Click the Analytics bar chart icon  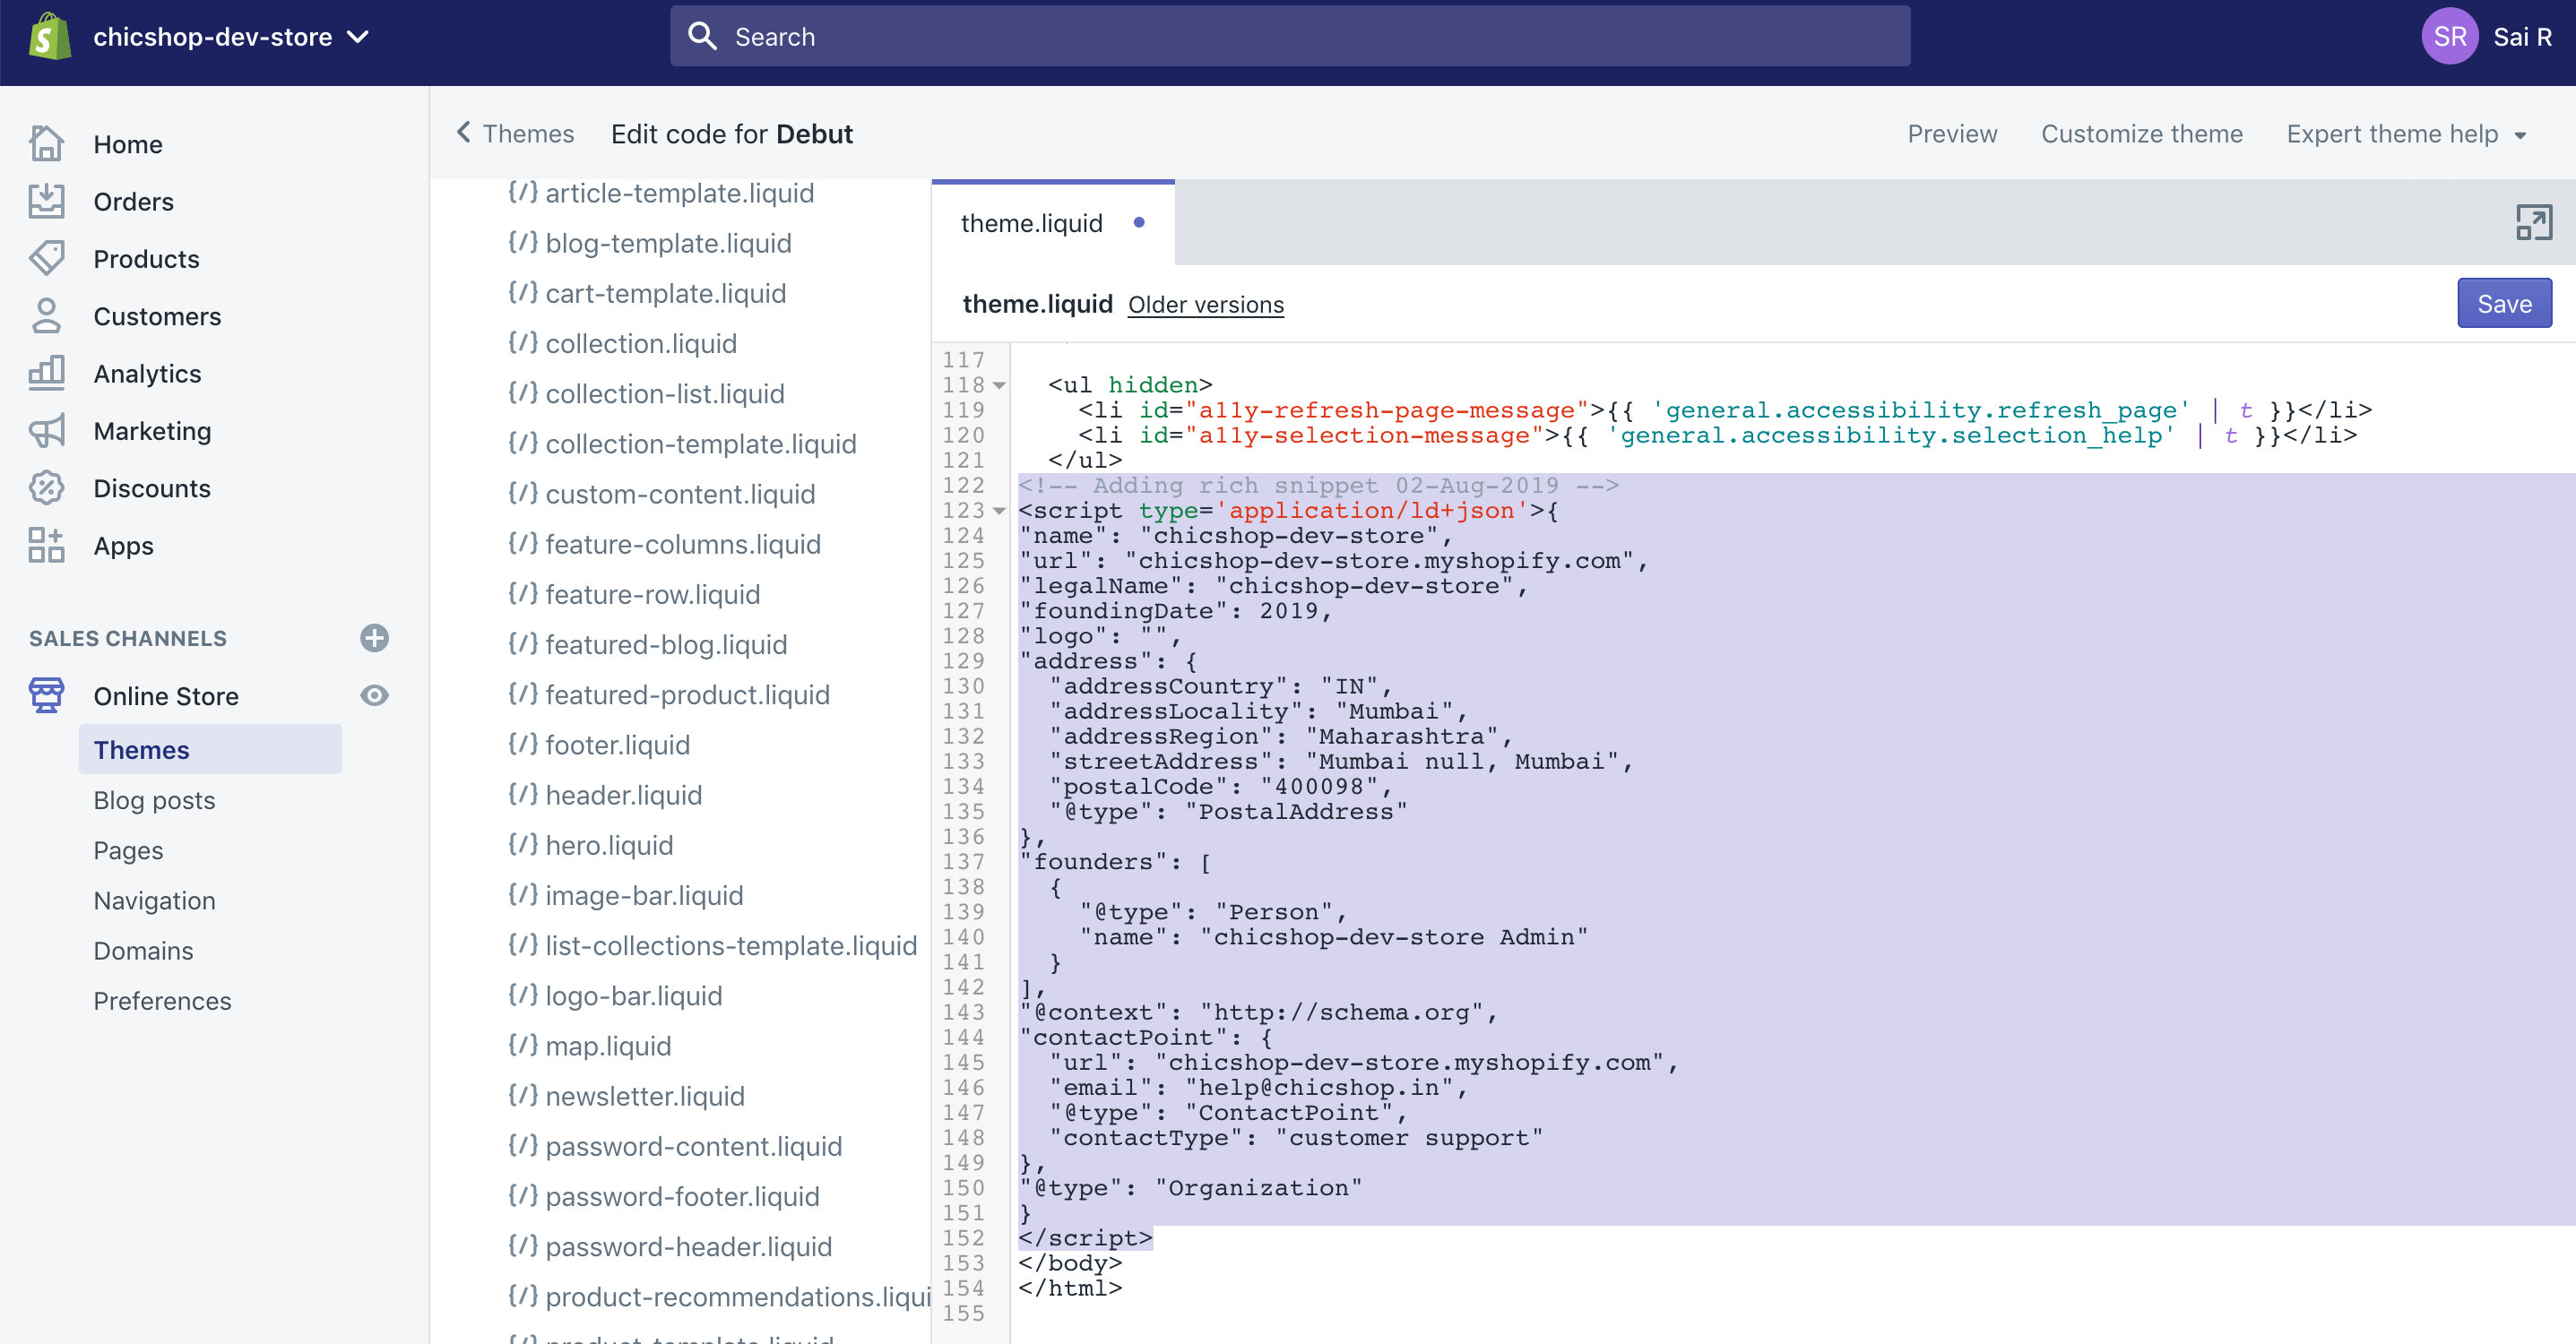tap(47, 373)
